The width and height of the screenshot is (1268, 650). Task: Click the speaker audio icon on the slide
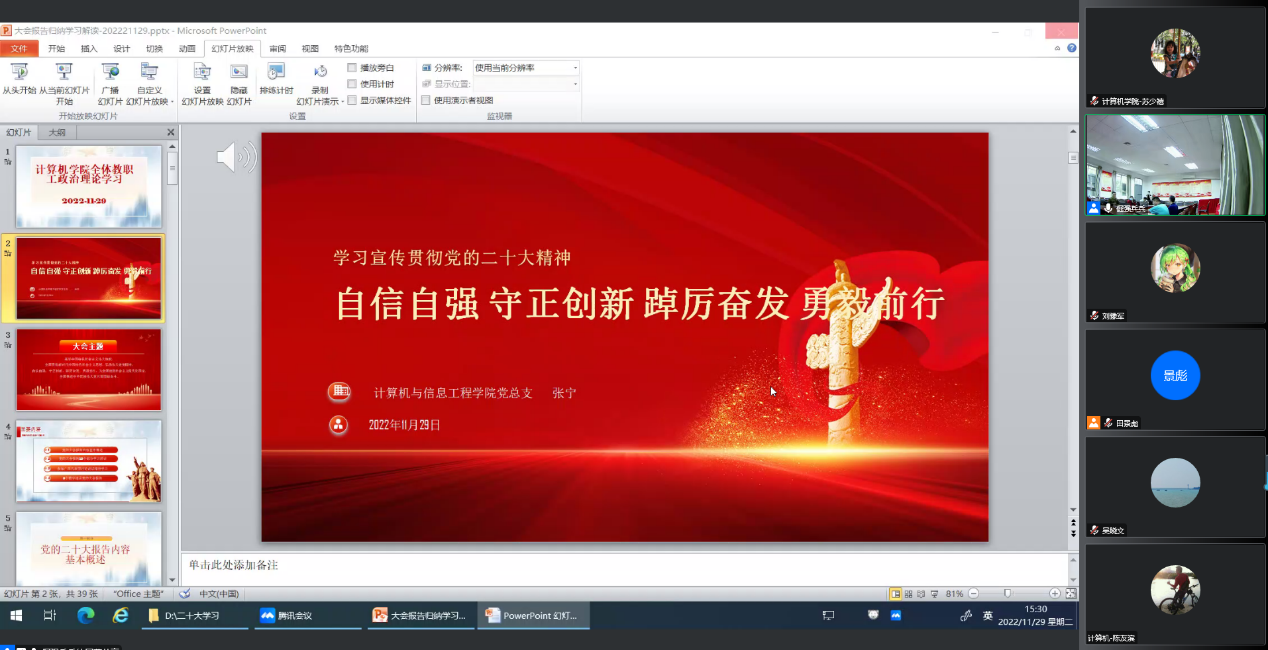[x=236, y=157]
